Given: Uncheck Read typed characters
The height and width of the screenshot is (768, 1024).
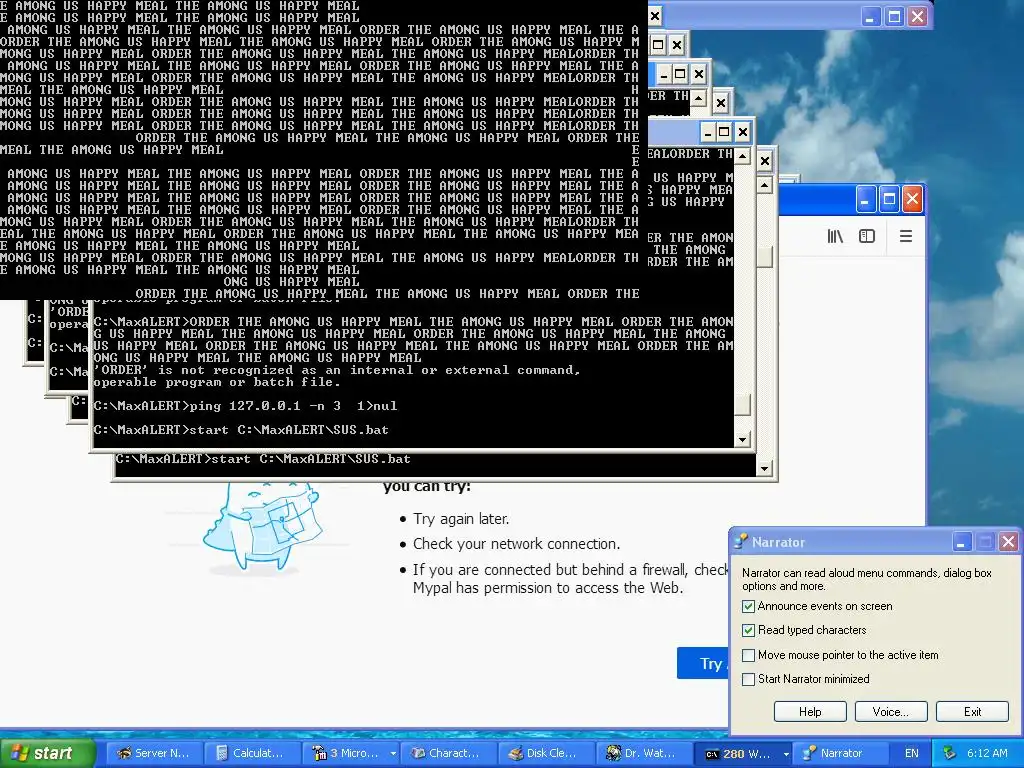Looking at the screenshot, I should point(748,631).
